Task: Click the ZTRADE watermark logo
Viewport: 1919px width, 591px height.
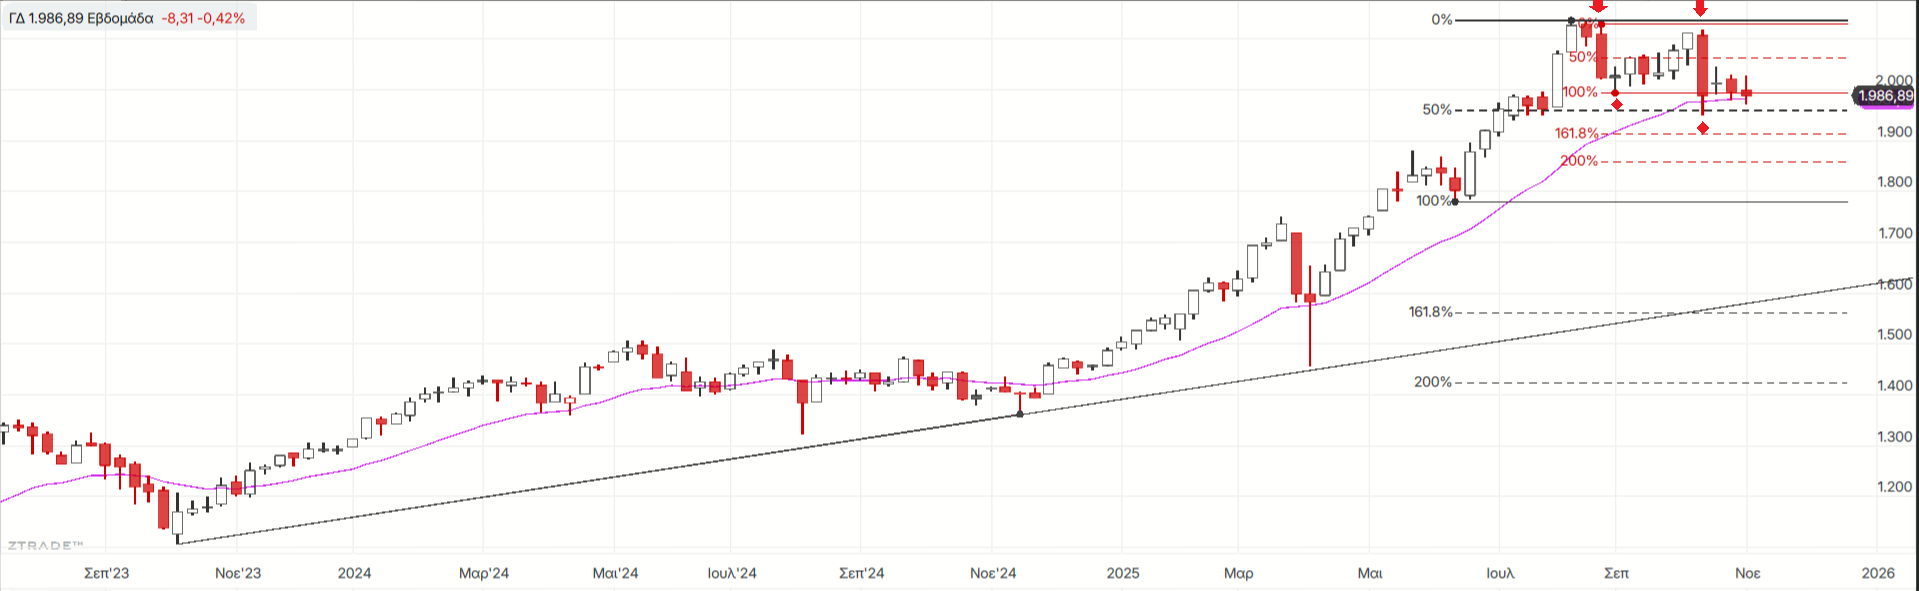Action: click(45, 545)
